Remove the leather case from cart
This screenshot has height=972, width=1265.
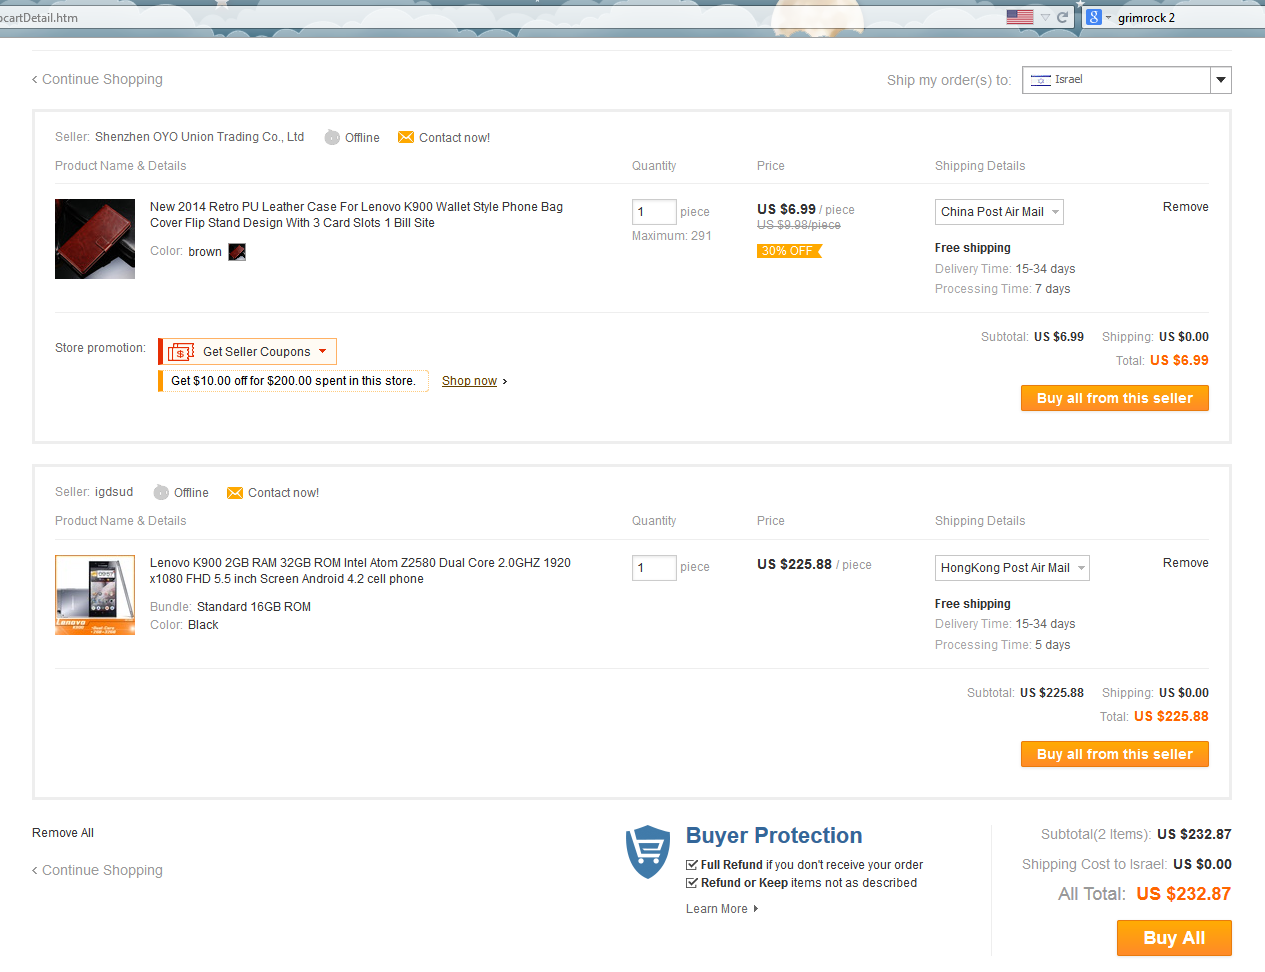pyautogui.click(x=1185, y=207)
